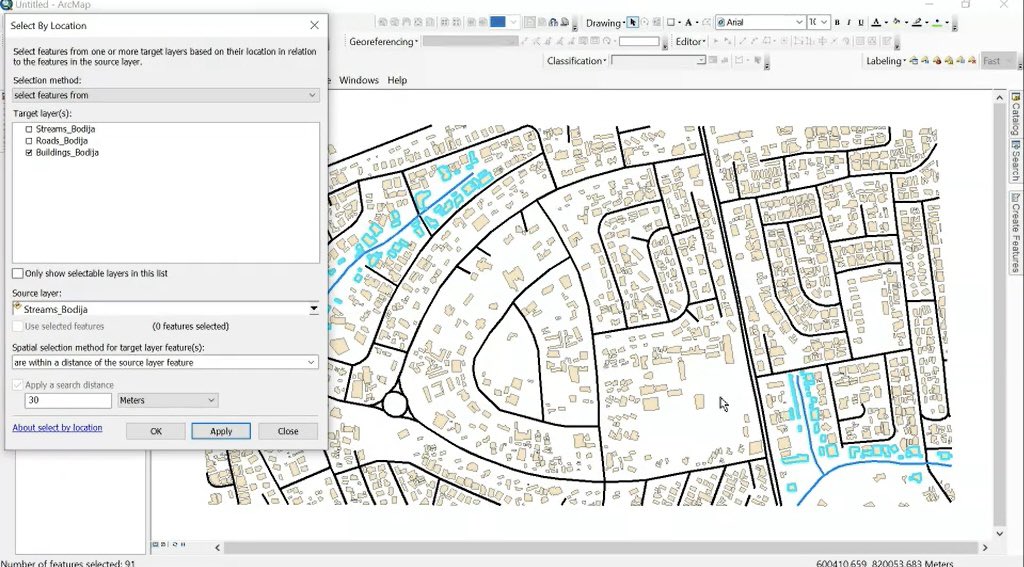Click the binoculars icon beside blue swatch
The width and height of the screenshot is (1024, 567).
[553, 22]
